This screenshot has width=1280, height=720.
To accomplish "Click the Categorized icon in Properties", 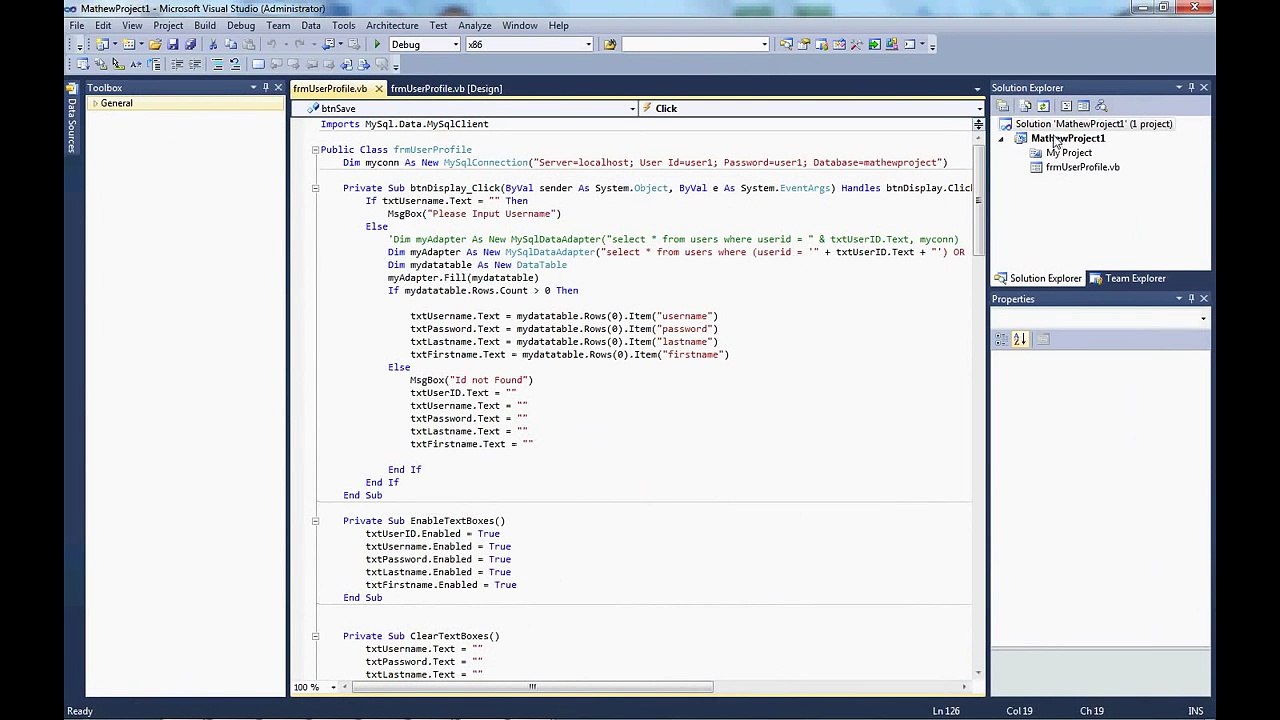I will tap(1002, 340).
